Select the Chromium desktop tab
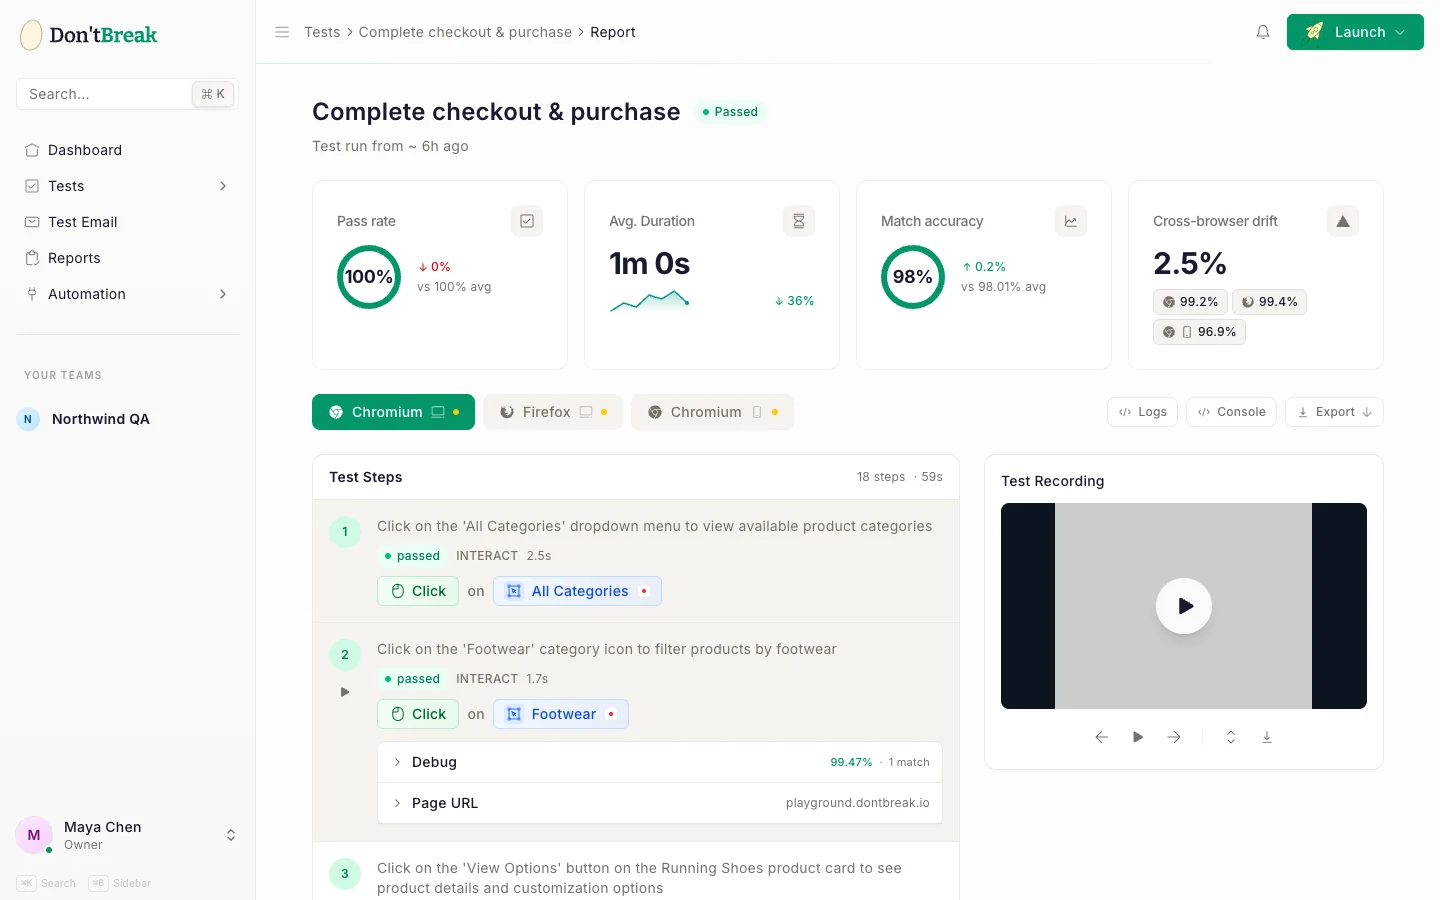Image resolution: width=1440 pixels, height=900 pixels. point(394,412)
